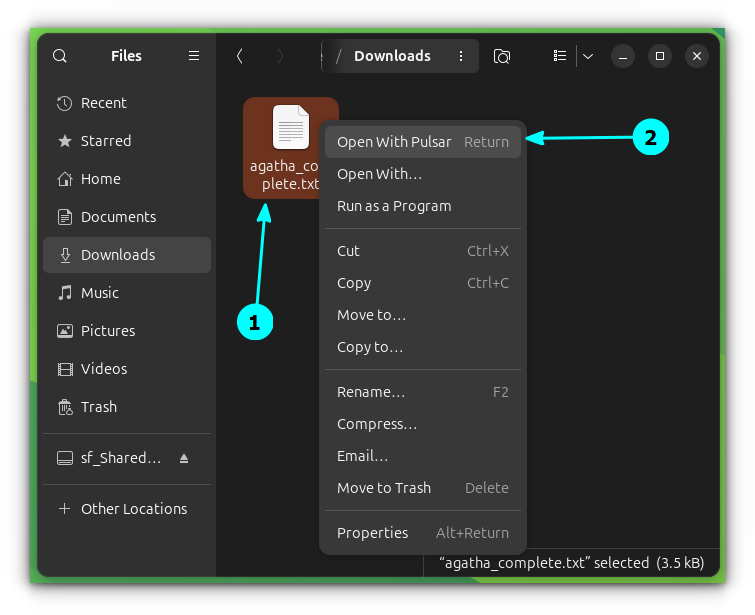Viewport: 755px width, 615px height.
Task: Open the Files hamburger menu
Action: [x=194, y=56]
